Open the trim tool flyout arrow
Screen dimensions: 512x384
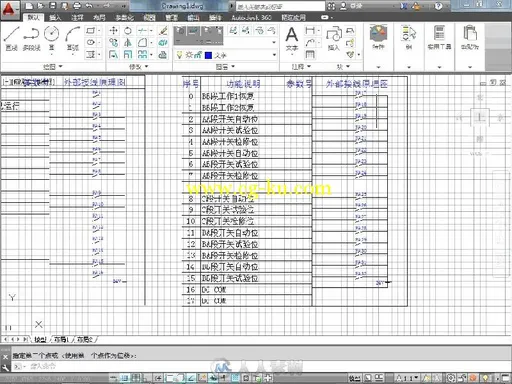[151, 31]
